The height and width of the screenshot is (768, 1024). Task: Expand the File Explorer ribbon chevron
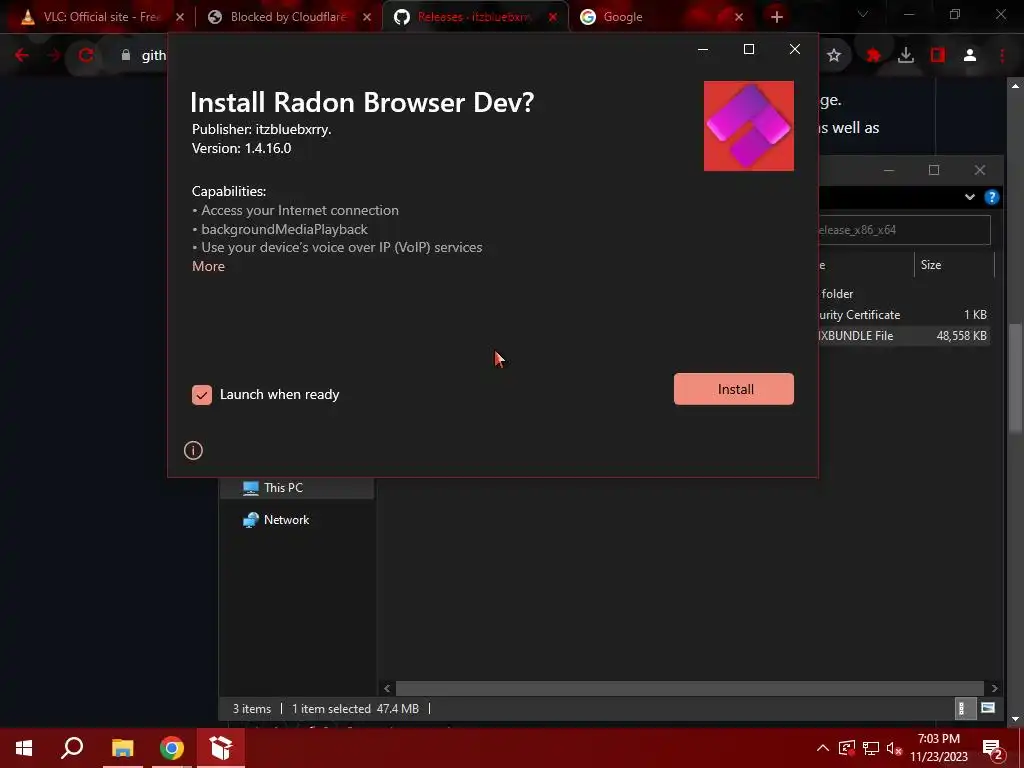970,197
